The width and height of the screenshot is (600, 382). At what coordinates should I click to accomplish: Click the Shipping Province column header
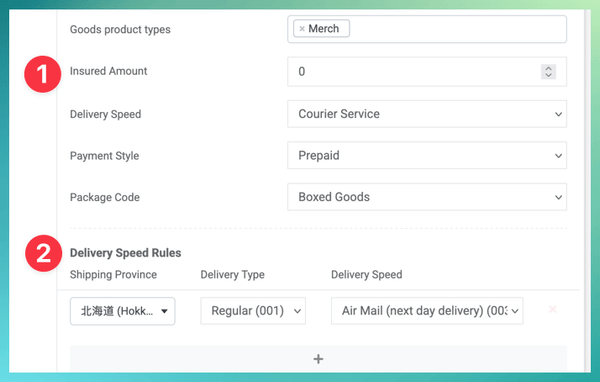[113, 274]
